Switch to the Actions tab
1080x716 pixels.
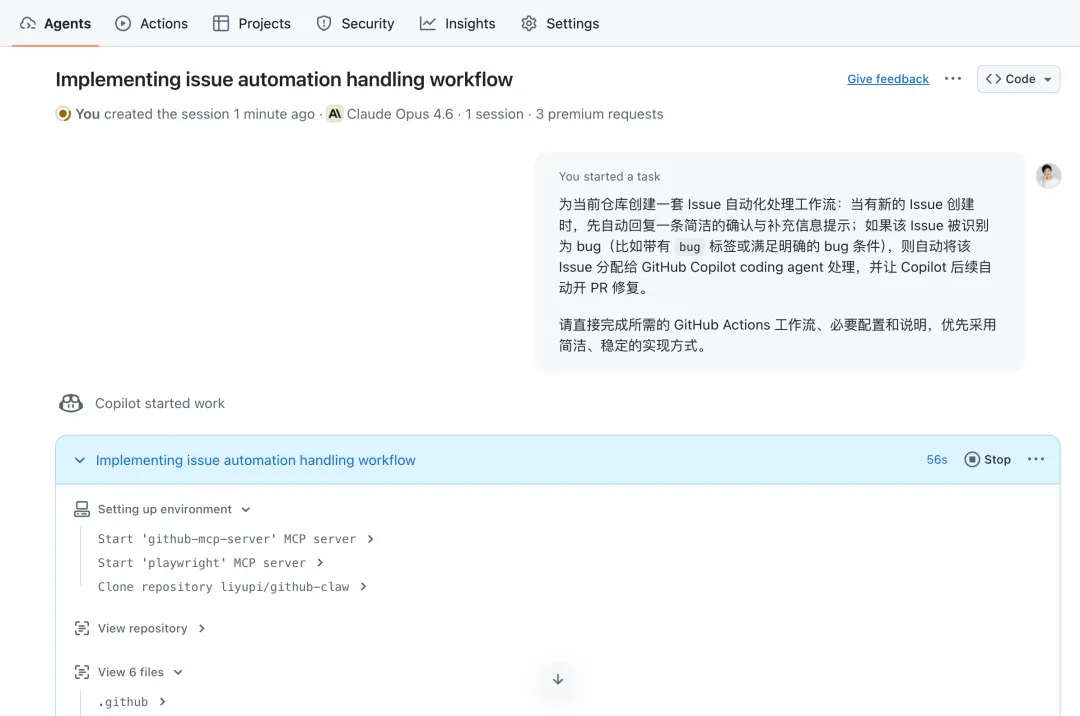(151, 23)
